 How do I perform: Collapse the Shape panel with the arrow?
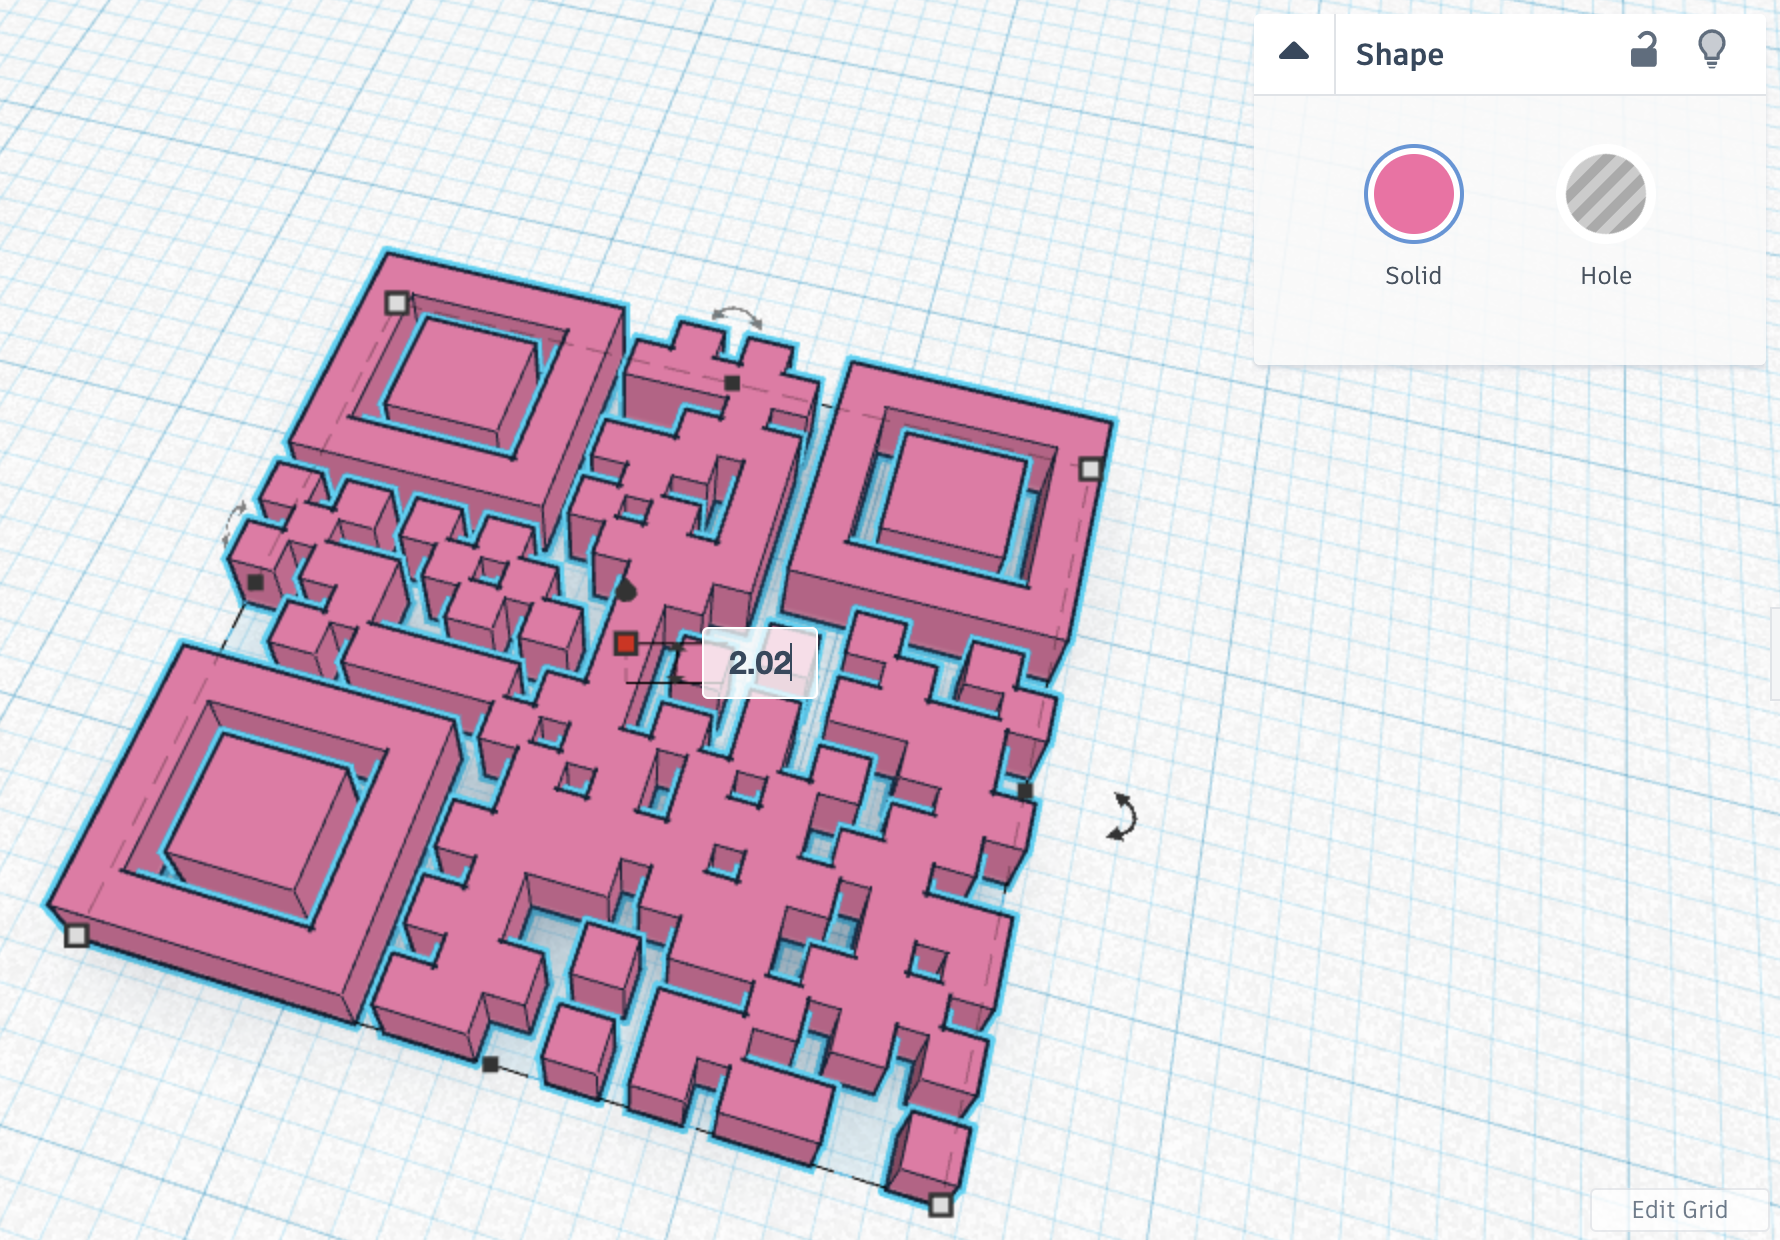[1294, 52]
